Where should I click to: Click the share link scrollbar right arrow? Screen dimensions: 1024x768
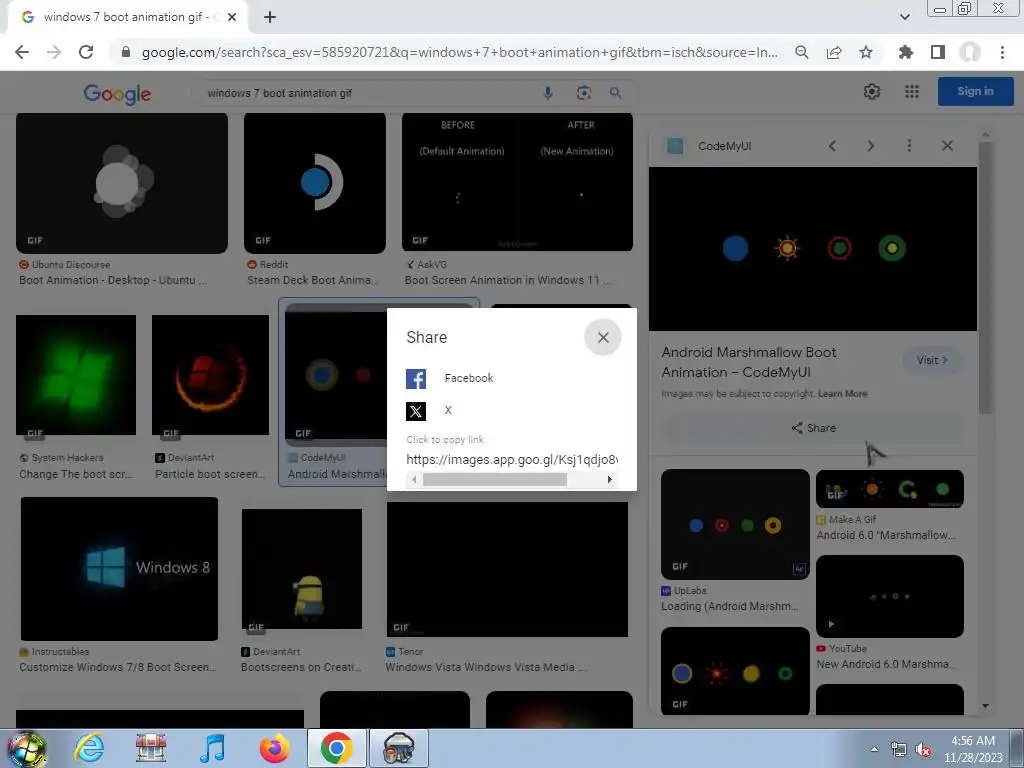click(x=609, y=479)
